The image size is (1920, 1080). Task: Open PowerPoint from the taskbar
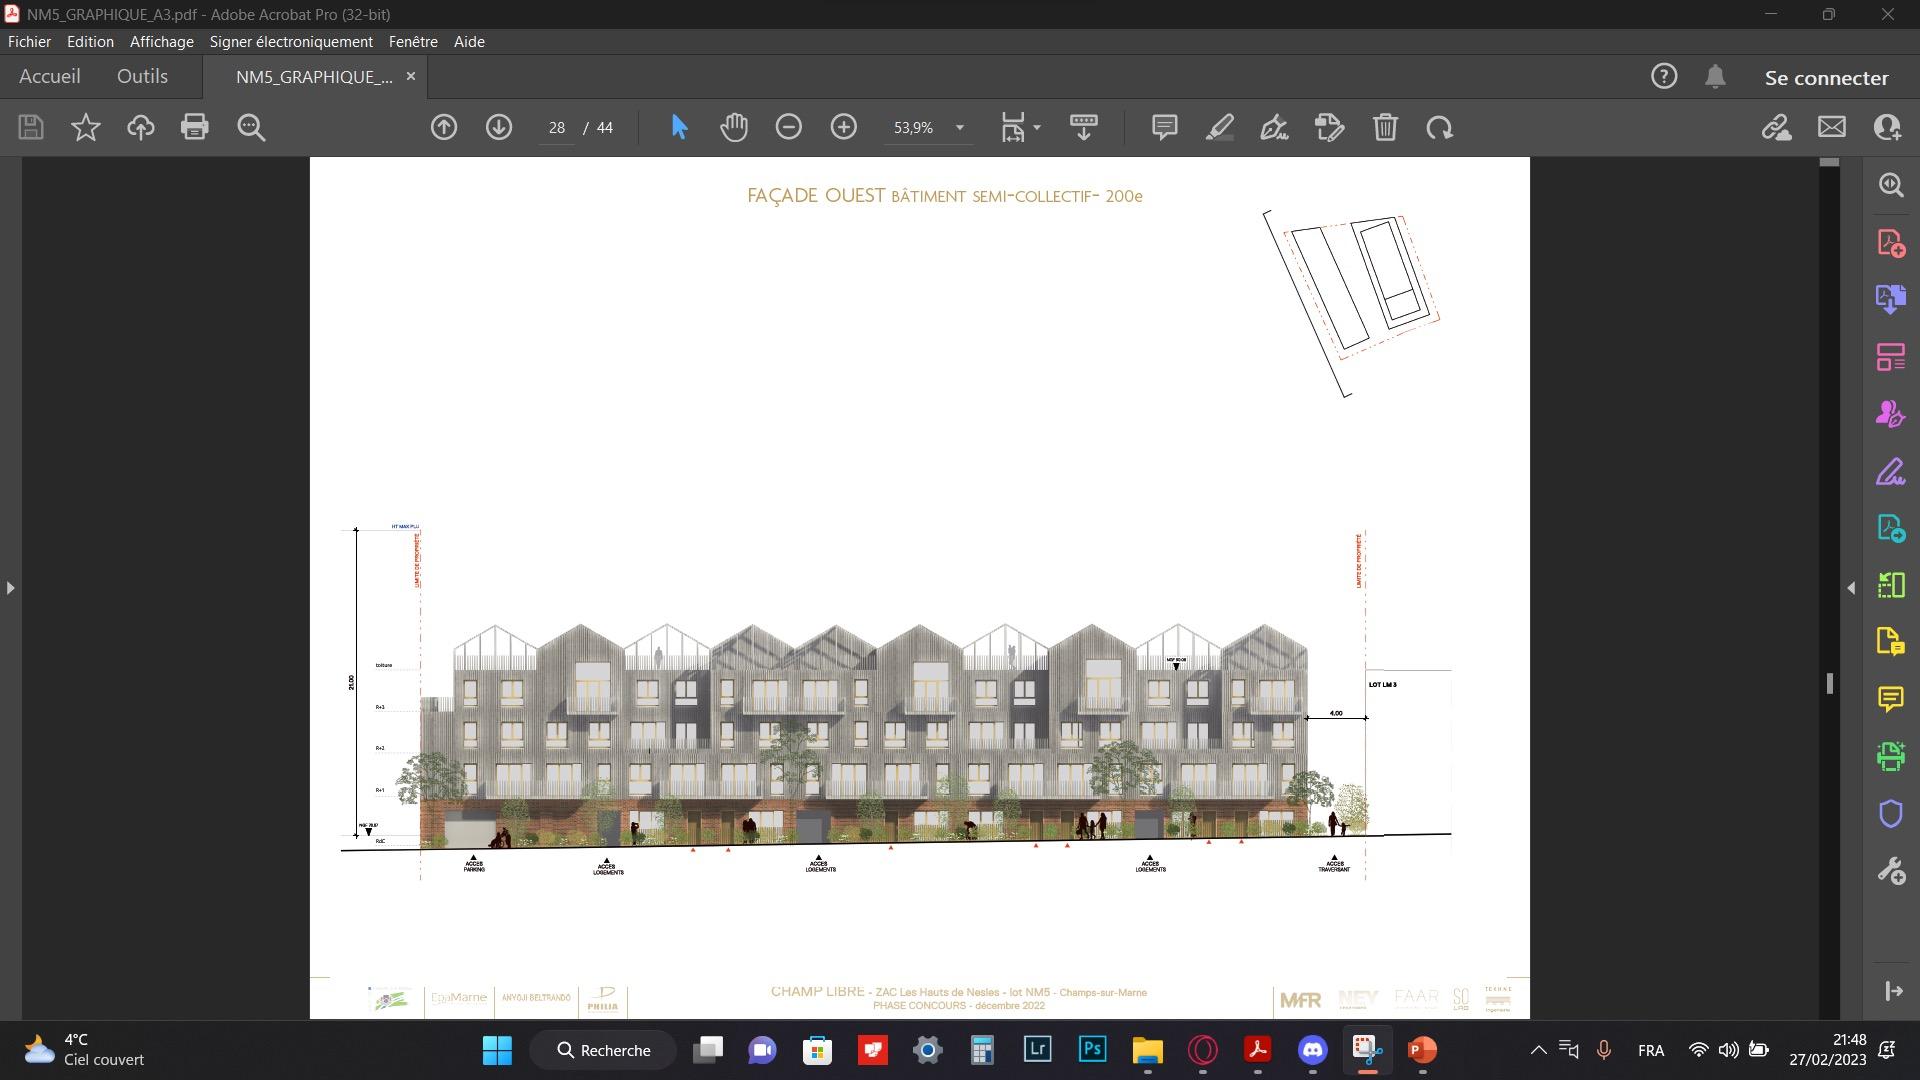[1422, 1049]
